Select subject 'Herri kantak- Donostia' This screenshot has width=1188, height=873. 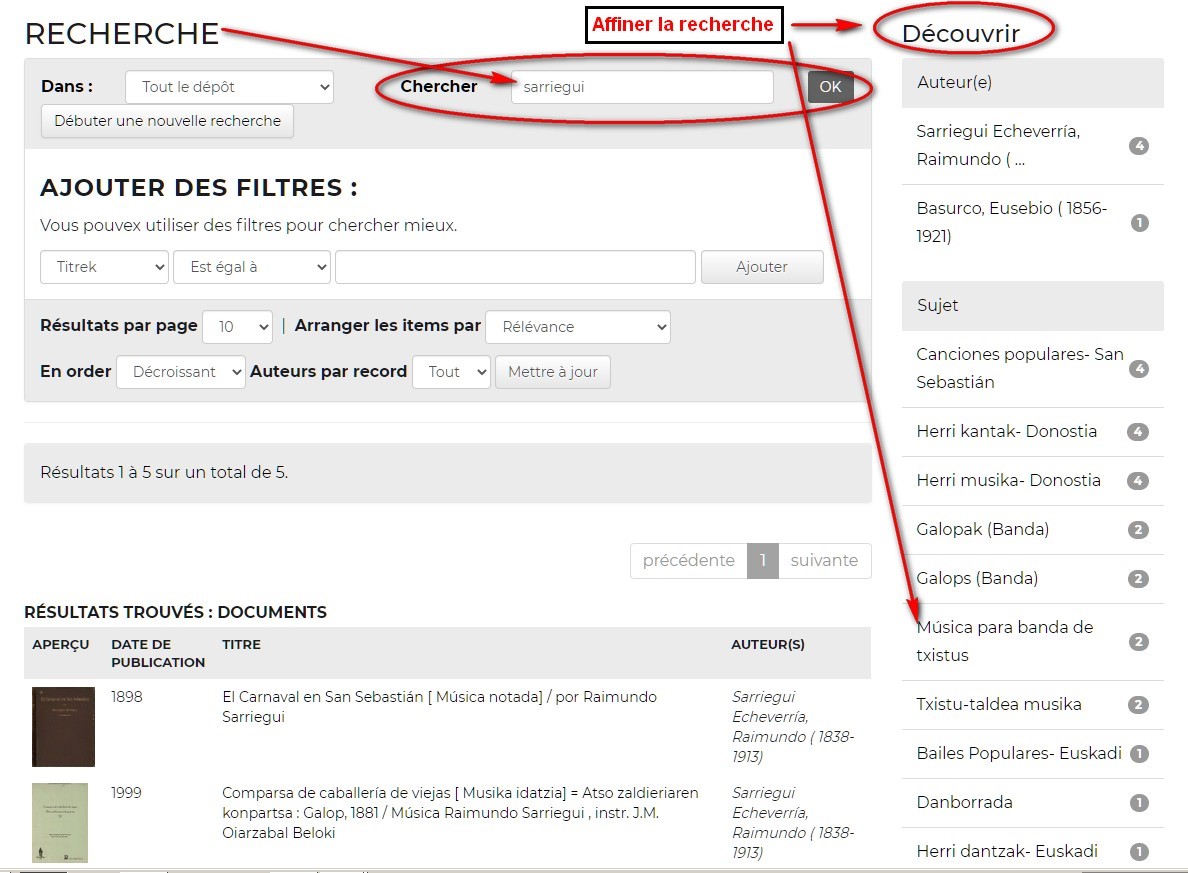[x=1006, y=431]
